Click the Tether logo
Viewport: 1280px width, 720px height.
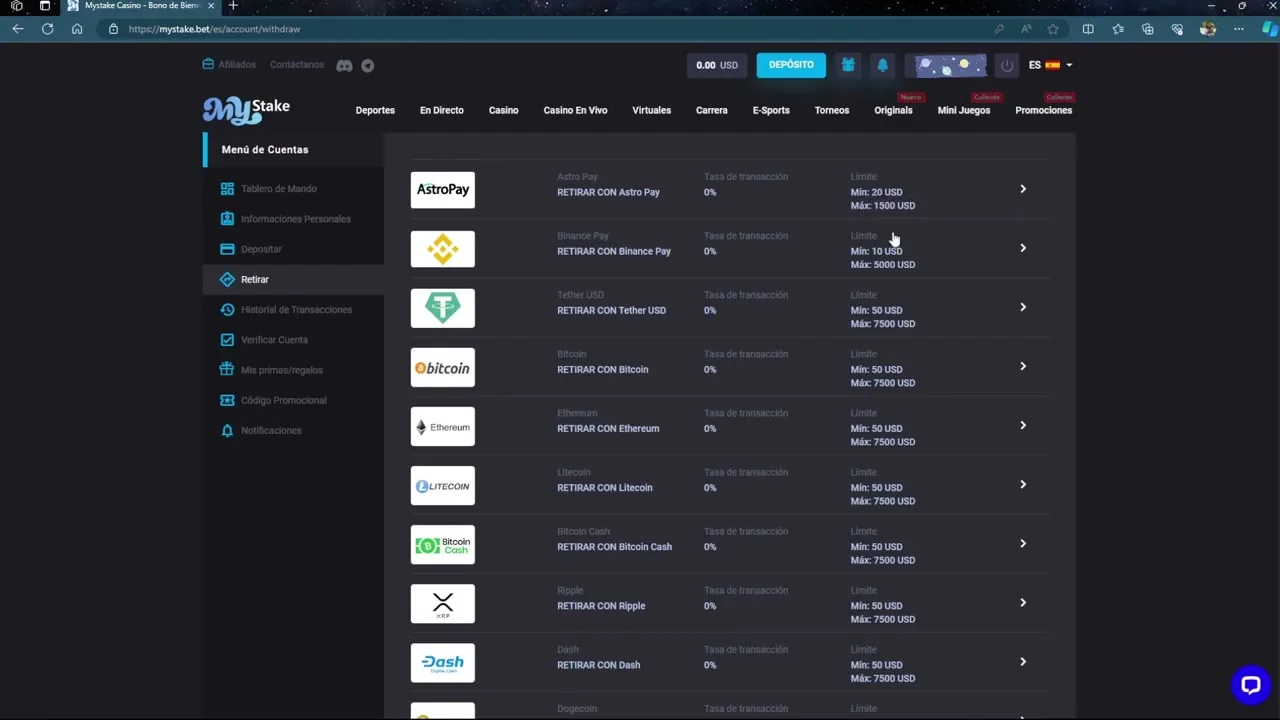pyautogui.click(x=443, y=308)
